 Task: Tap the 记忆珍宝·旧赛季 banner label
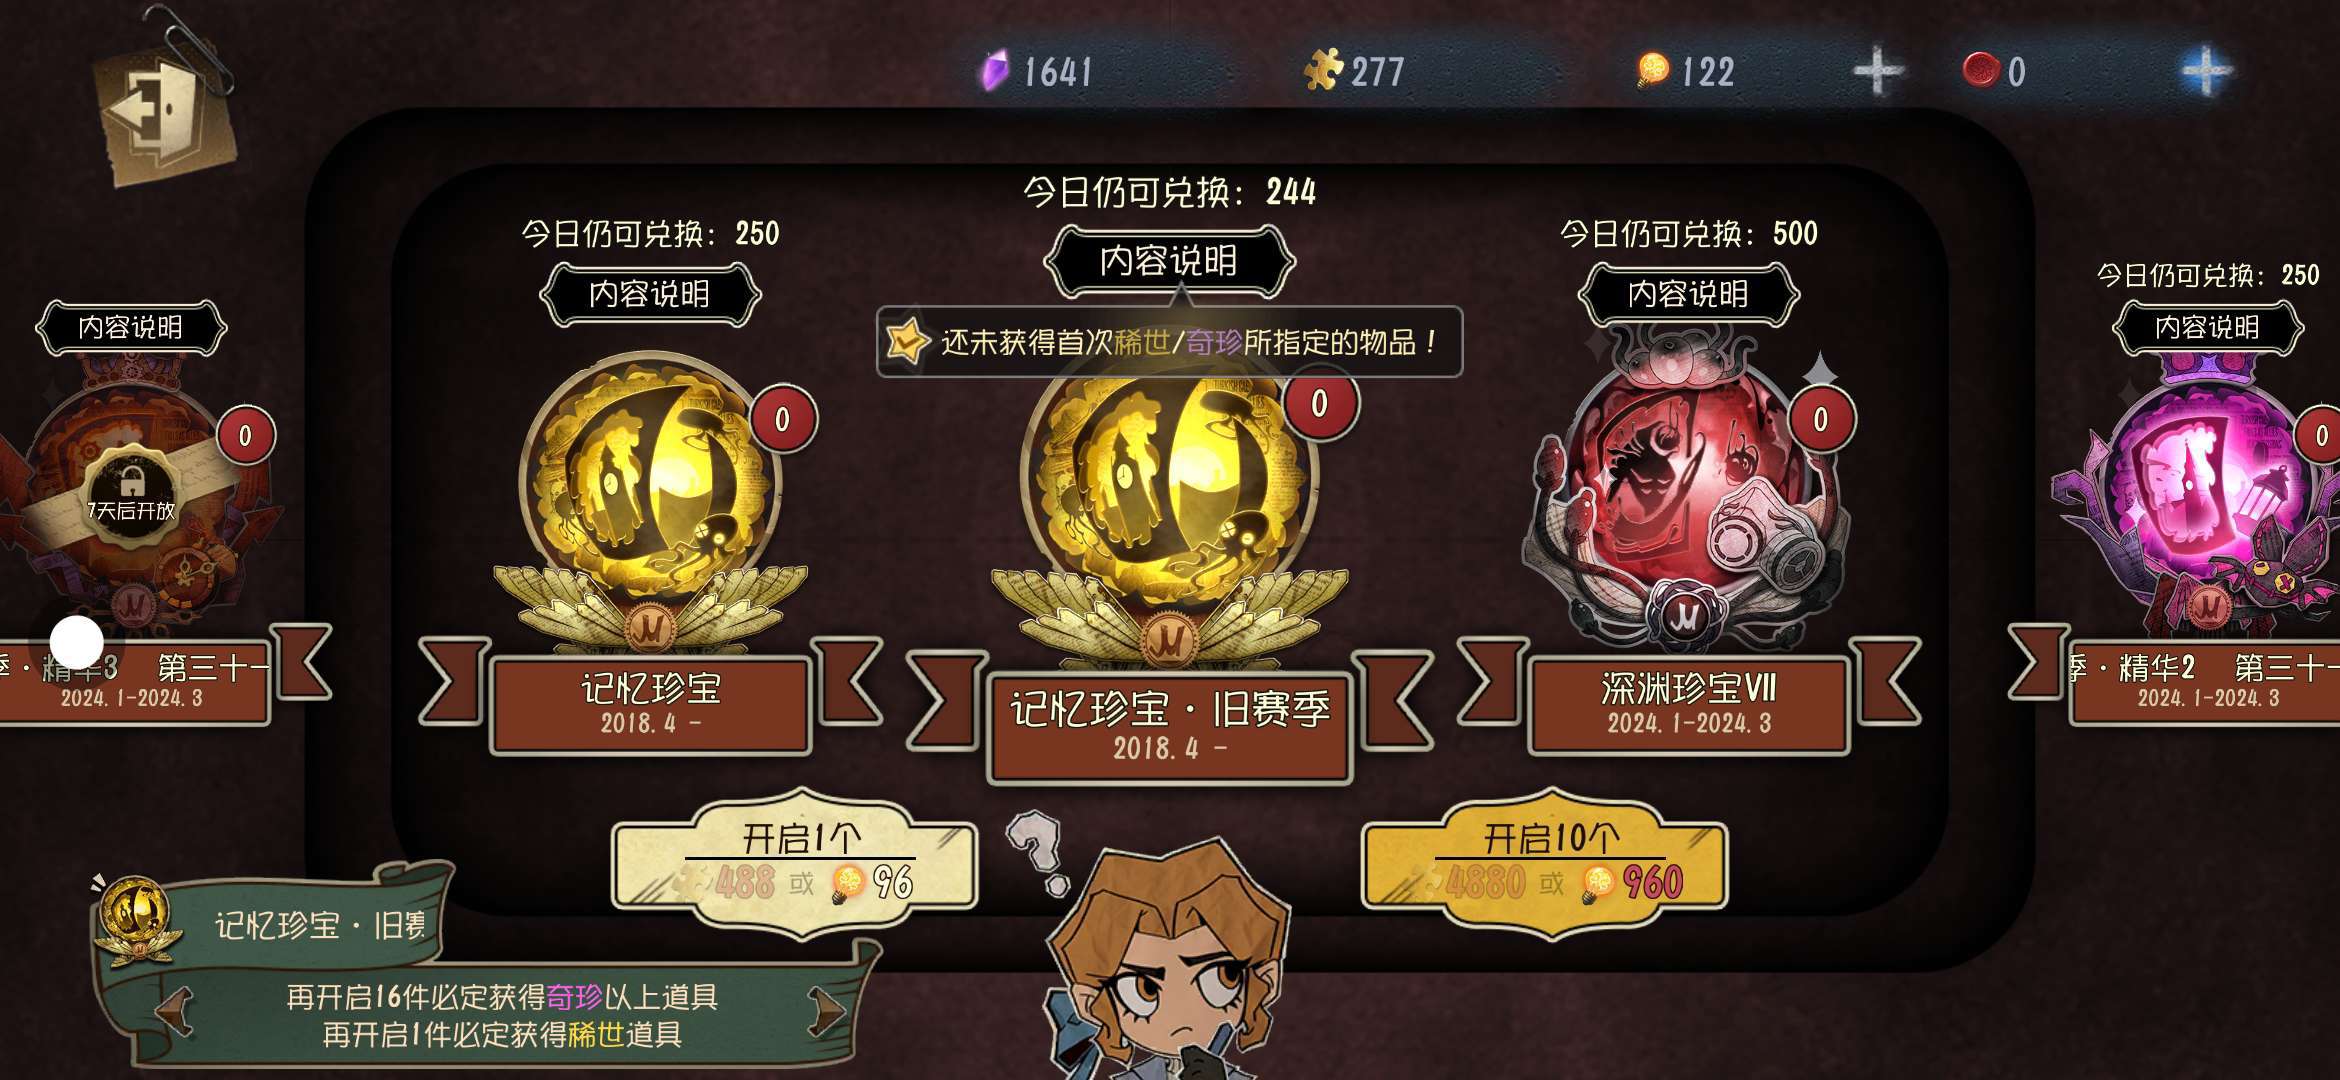click(x=1169, y=727)
